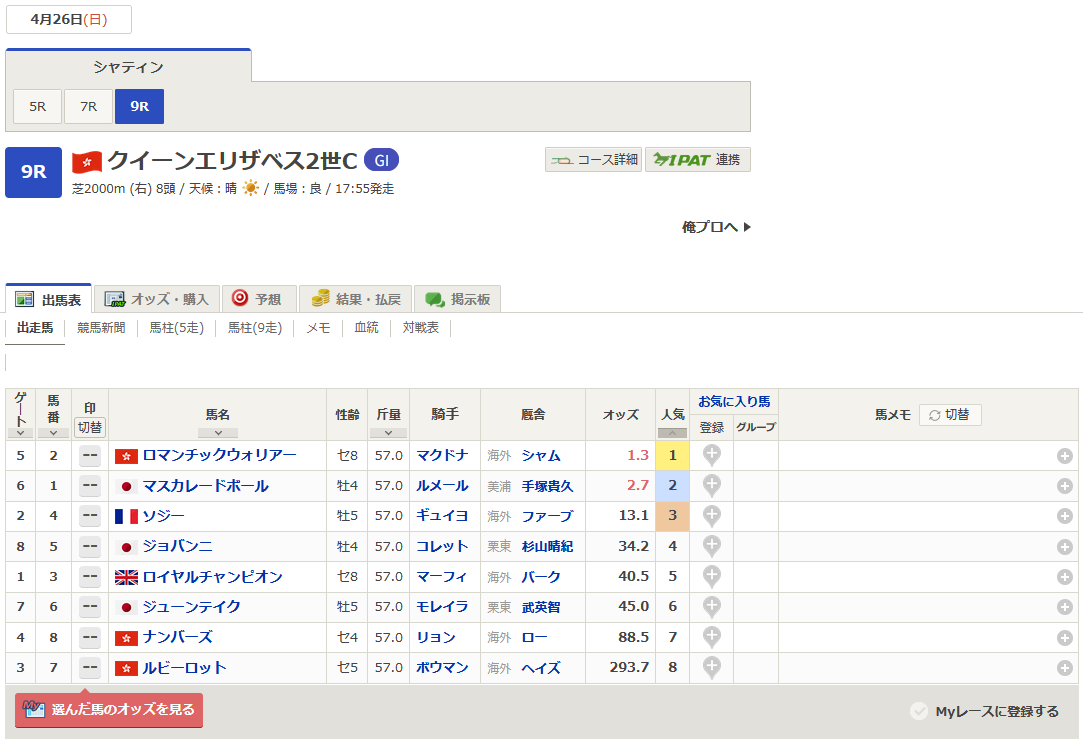
Task: Open jockey link ルメール
Action: pos(442,486)
